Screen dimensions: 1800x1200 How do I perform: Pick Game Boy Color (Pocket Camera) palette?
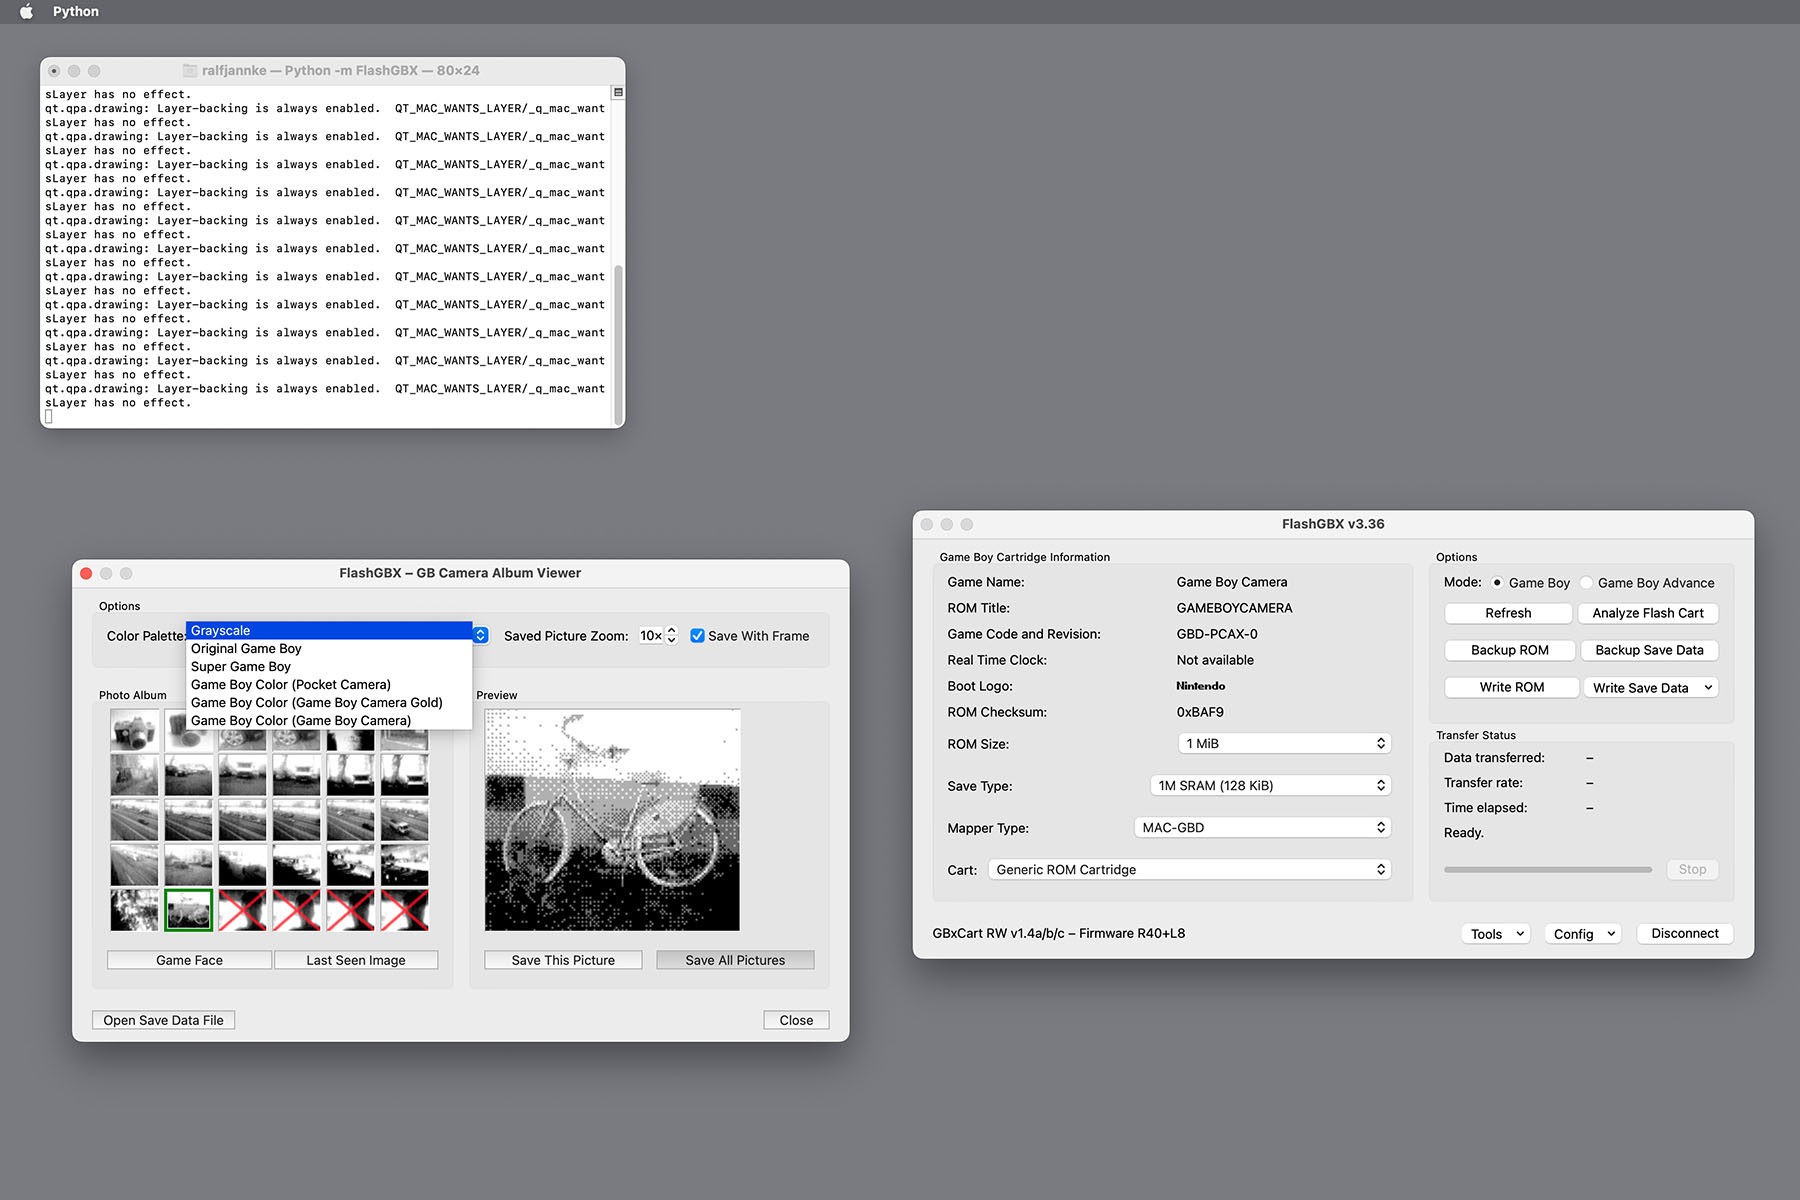pos(291,685)
